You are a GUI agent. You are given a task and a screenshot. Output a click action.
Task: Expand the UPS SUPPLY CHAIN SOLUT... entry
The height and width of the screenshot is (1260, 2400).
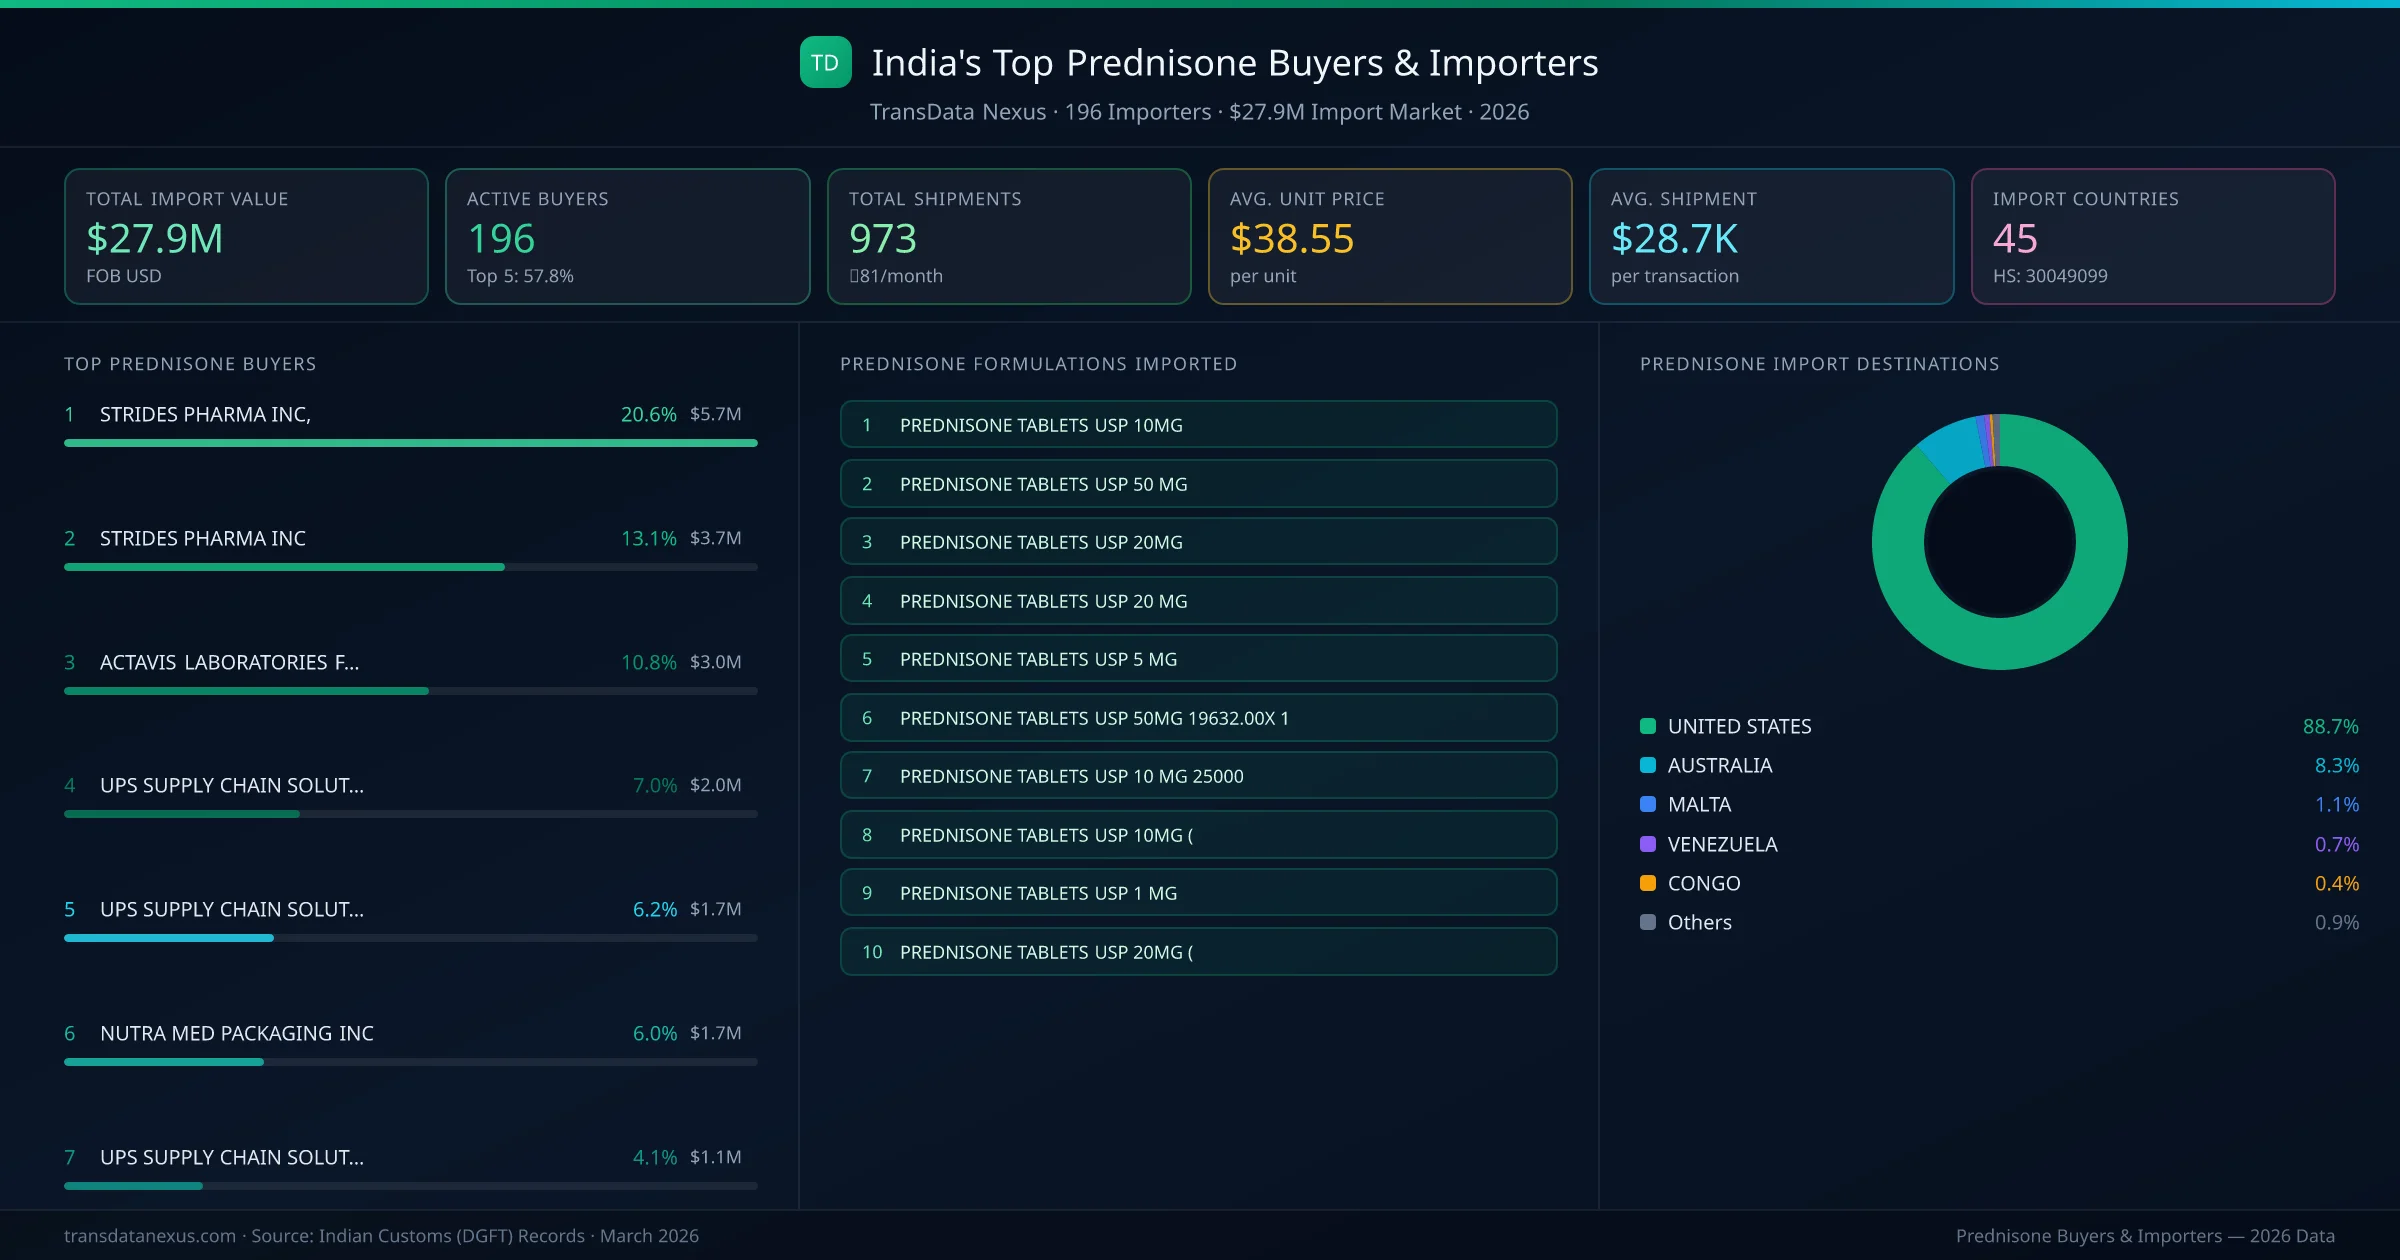click(231, 786)
